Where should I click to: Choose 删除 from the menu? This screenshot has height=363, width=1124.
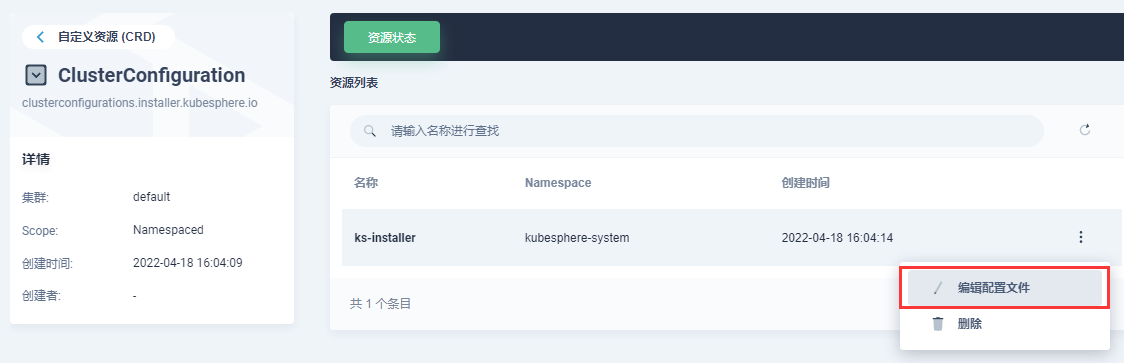coord(1004,324)
